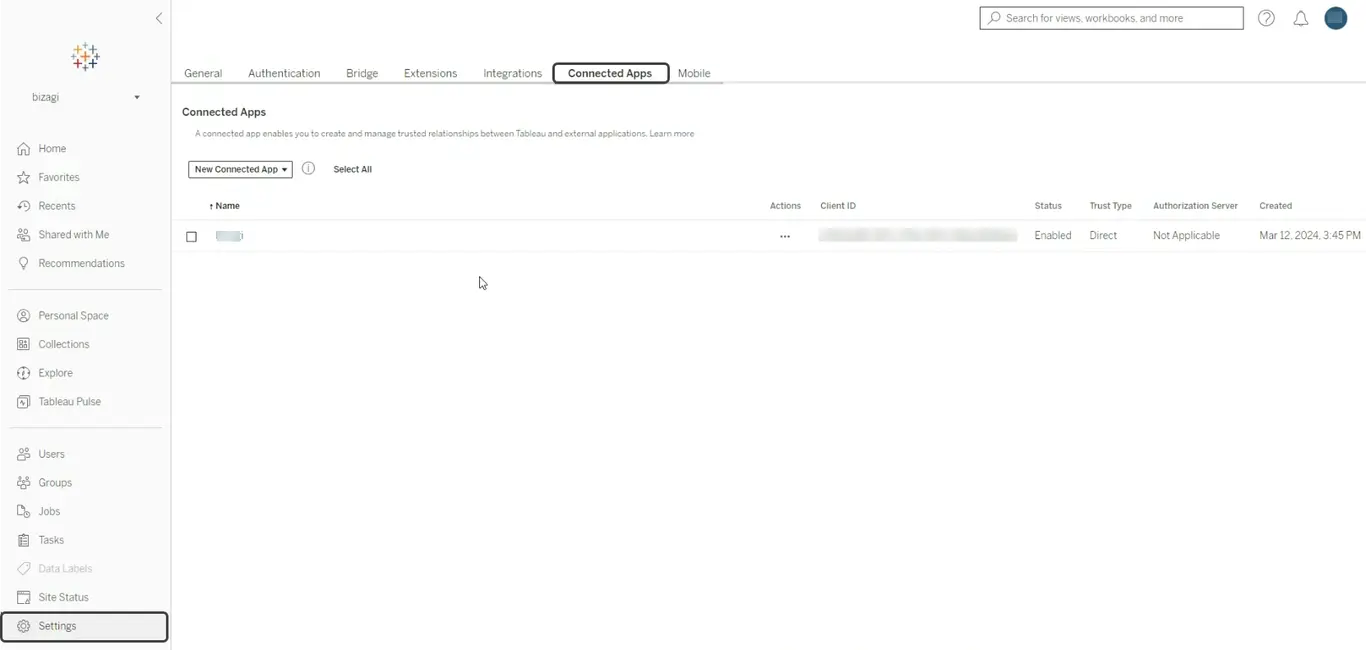Viewport: 1366px width, 650px height.
Task: Open Groups label
Action: 55,483
